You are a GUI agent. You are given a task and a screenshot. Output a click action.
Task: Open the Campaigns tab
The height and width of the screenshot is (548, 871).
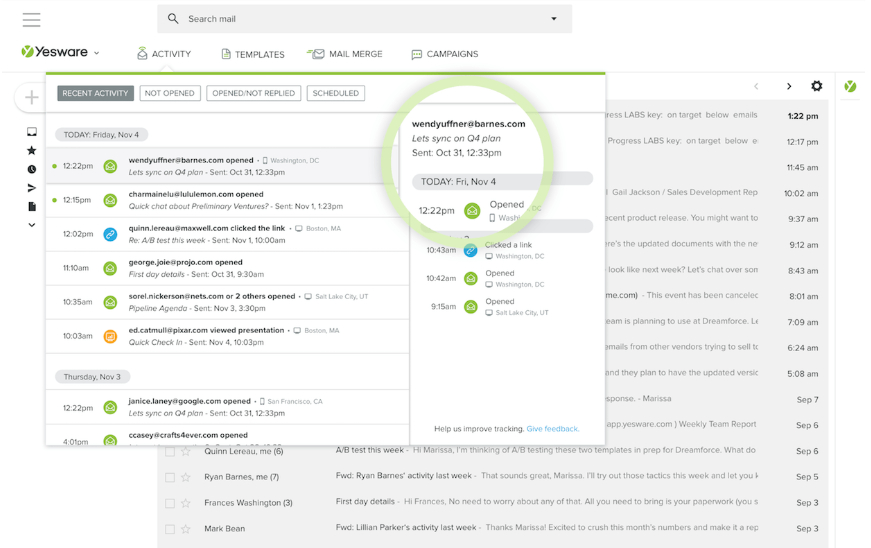[x=444, y=54]
